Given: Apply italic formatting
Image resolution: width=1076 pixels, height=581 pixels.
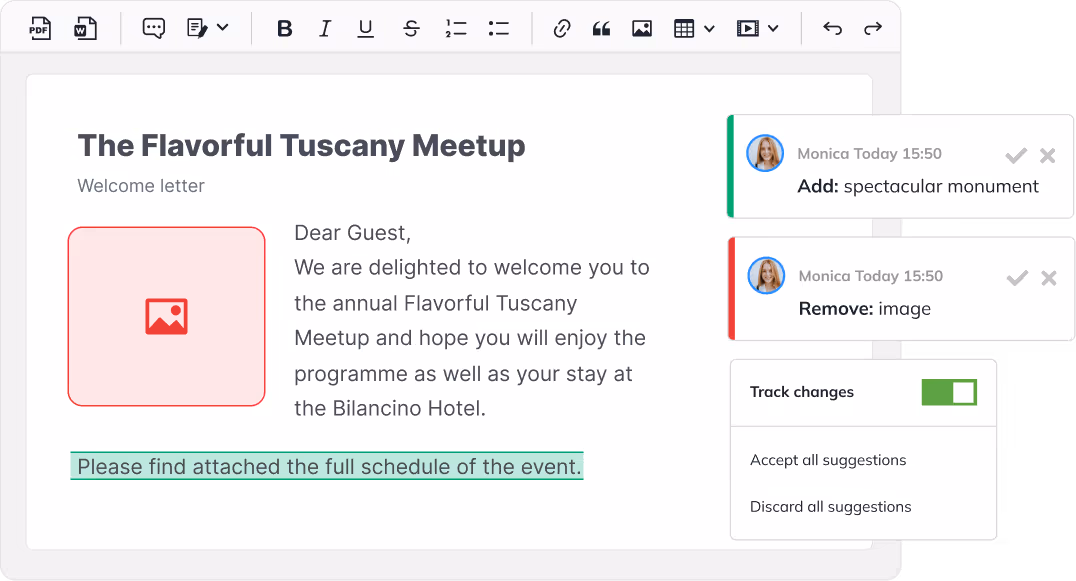Looking at the screenshot, I should pos(325,28).
